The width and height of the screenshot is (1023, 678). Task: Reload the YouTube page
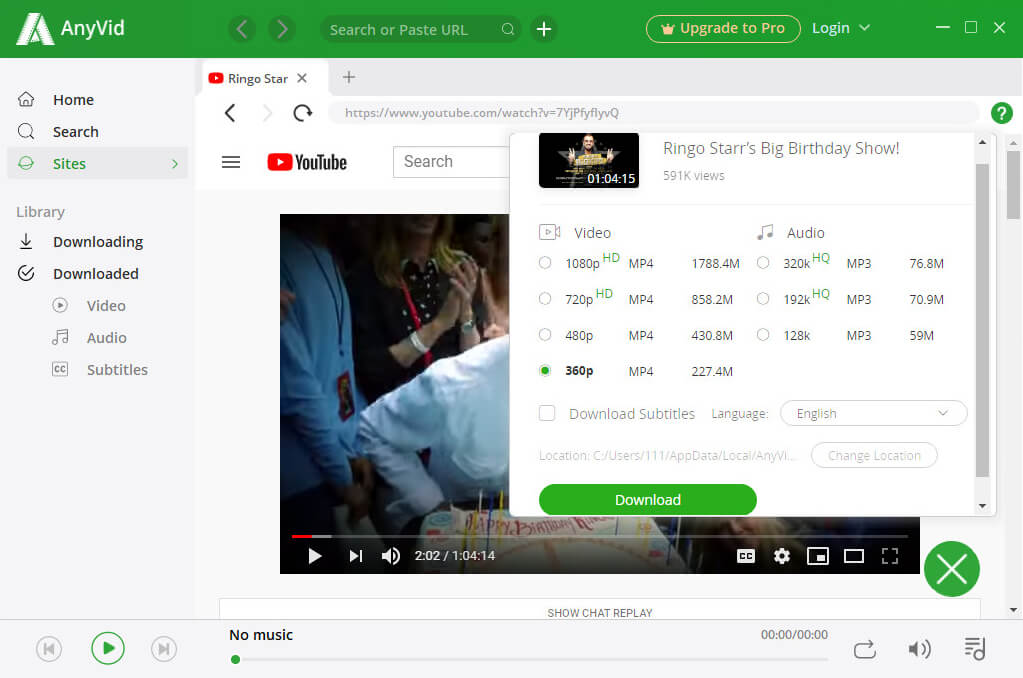(x=302, y=113)
